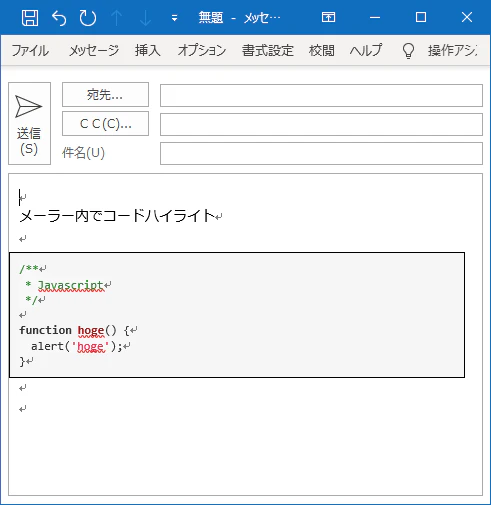Send the email with 送信(S) button

[29, 123]
